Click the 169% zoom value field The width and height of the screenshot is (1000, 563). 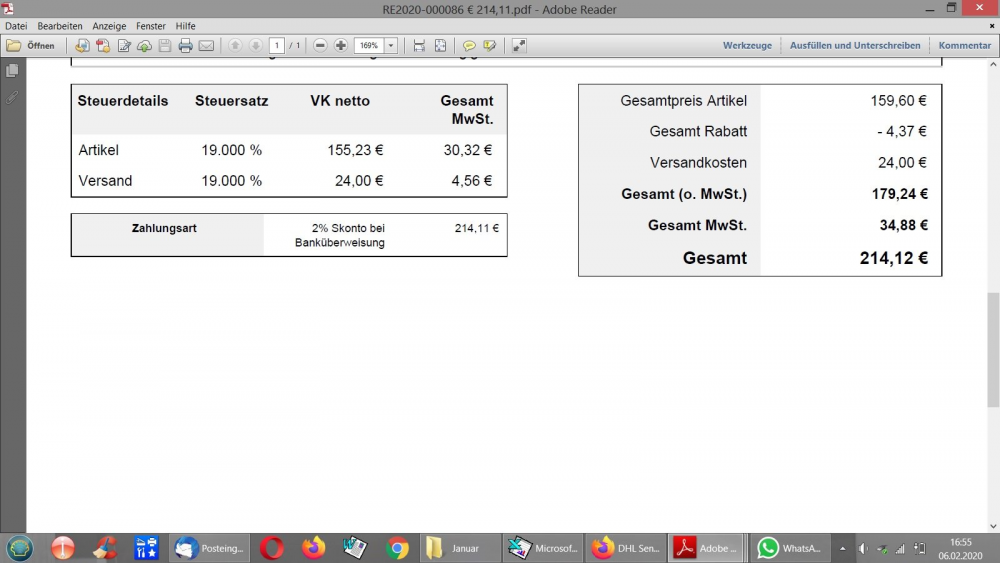[x=369, y=45]
